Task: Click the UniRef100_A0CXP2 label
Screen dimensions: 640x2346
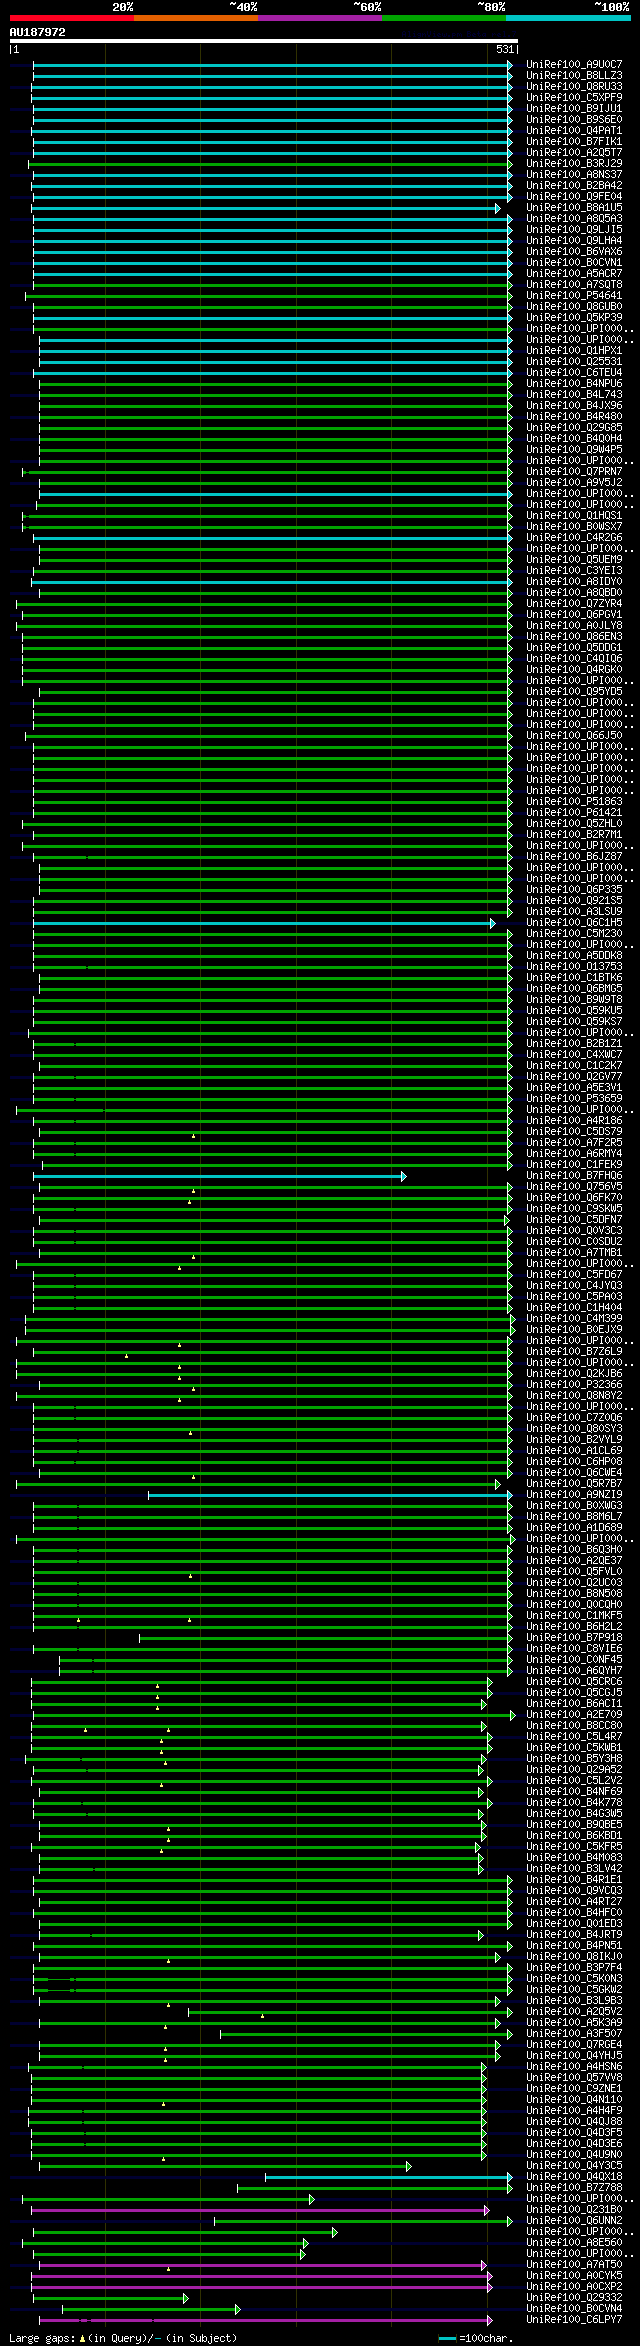Action: coord(574,2287)
